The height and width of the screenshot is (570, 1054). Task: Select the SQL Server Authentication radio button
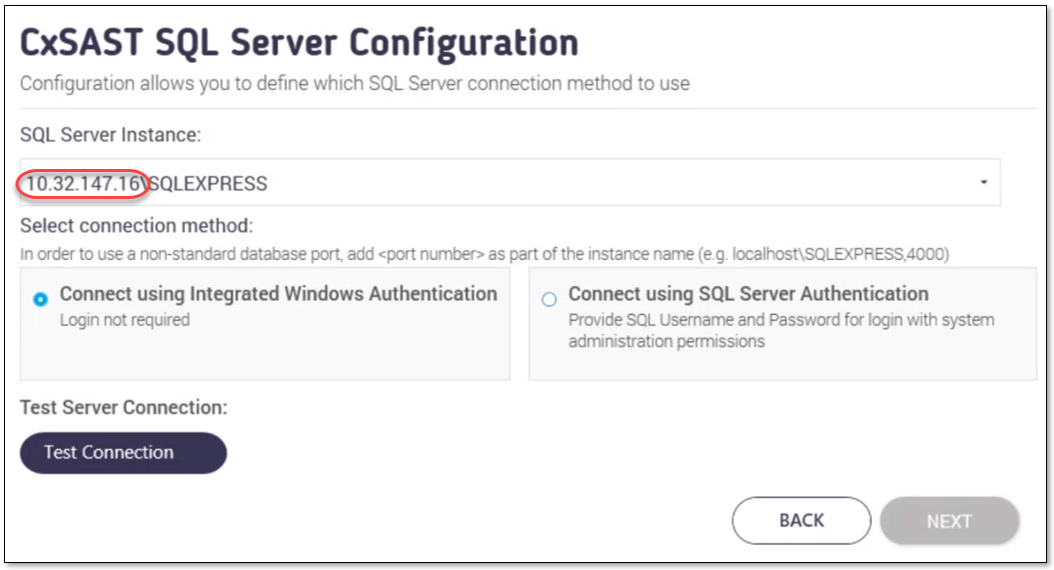click(548, 299)
